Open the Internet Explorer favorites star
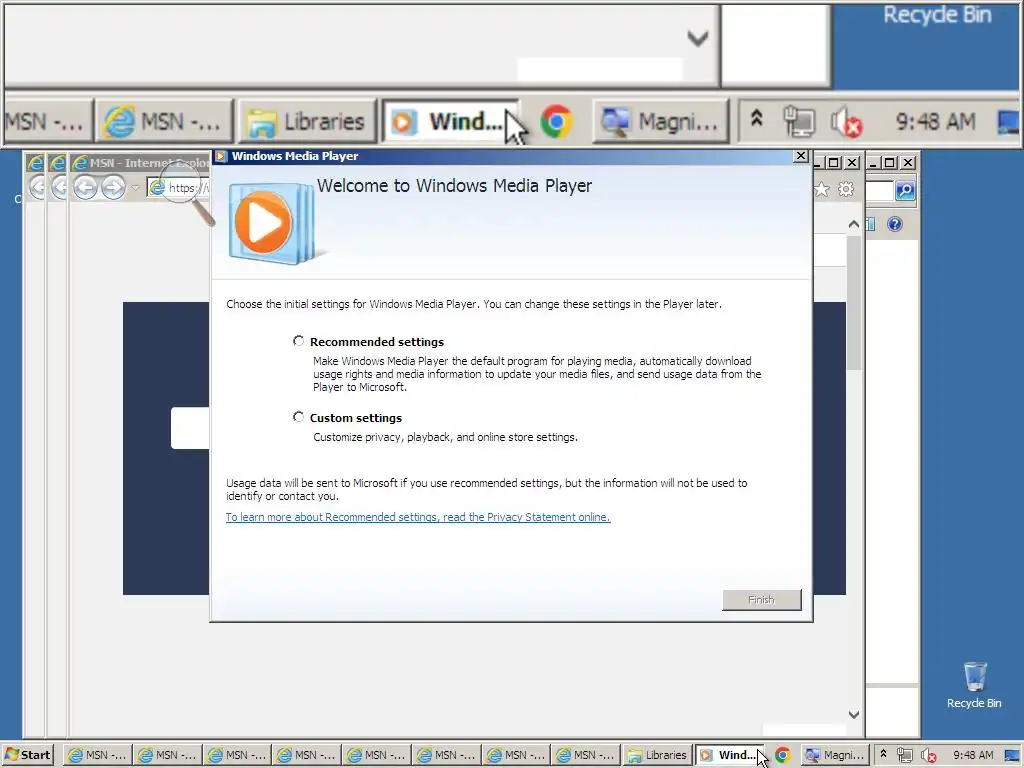1024x768 pixels. 822,189
